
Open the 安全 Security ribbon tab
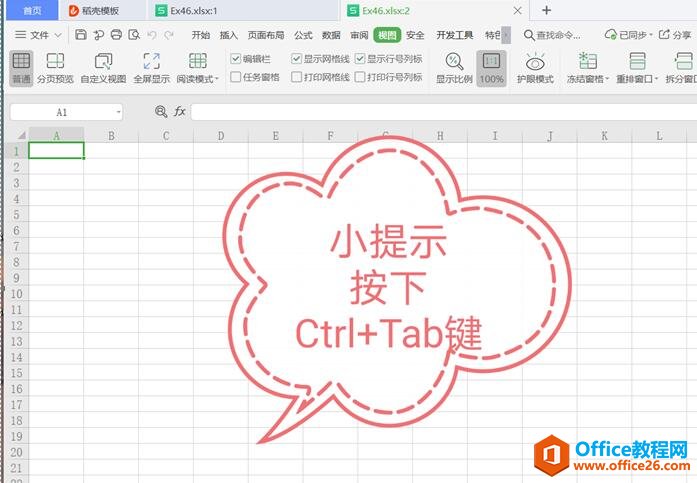(415, 35)
